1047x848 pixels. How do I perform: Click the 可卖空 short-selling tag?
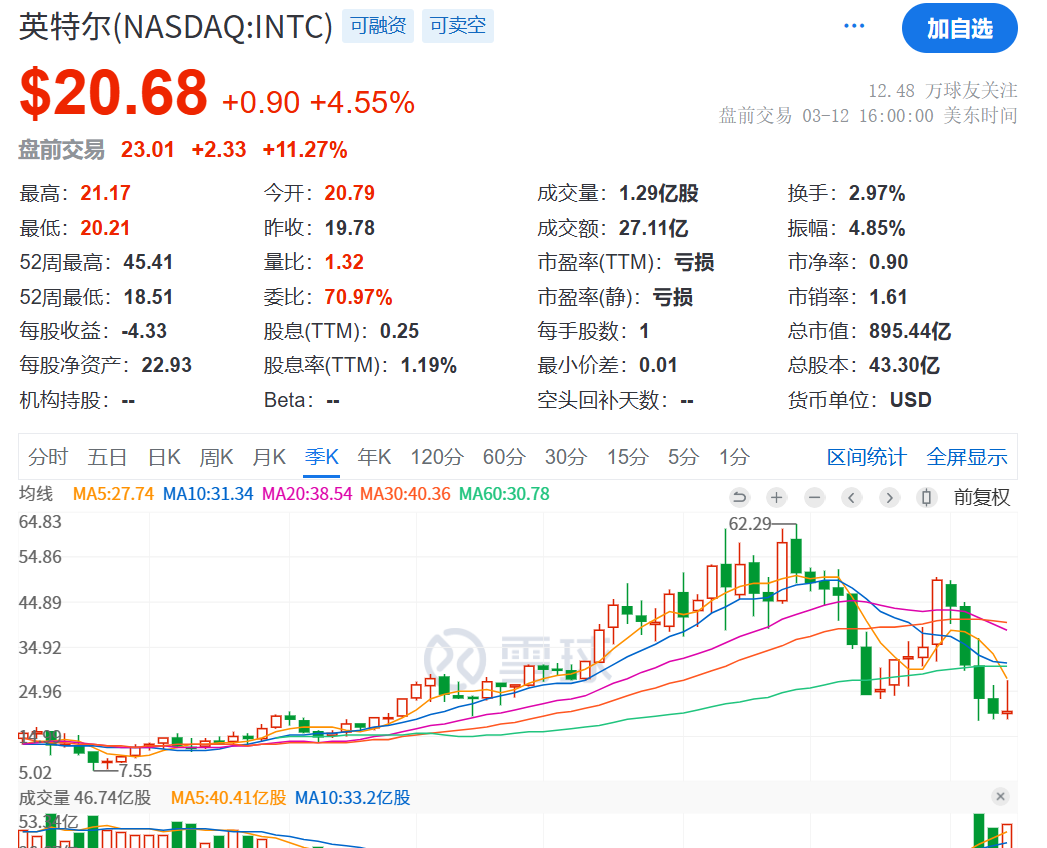tap(458, 26)
